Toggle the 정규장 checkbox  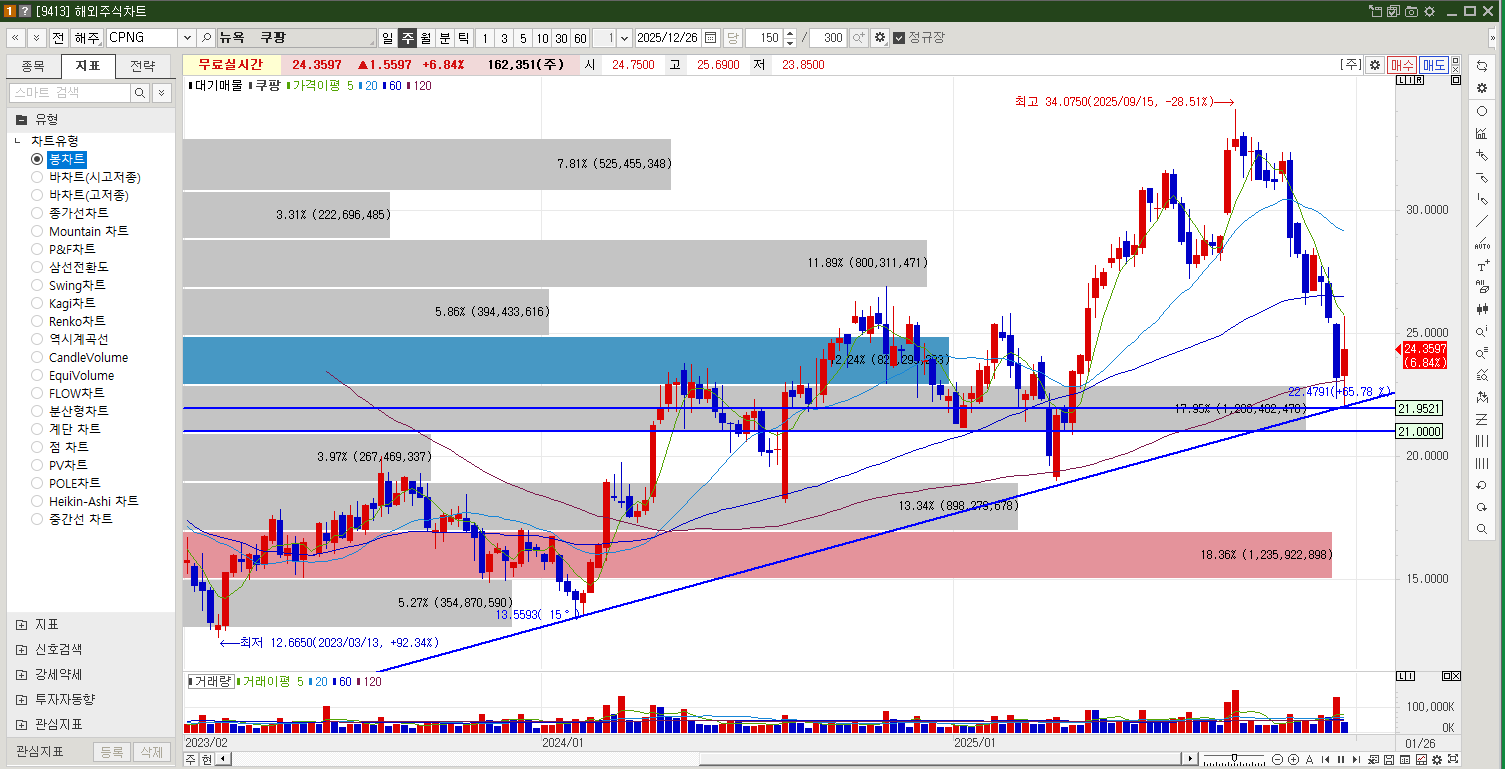tap(899, 38)
